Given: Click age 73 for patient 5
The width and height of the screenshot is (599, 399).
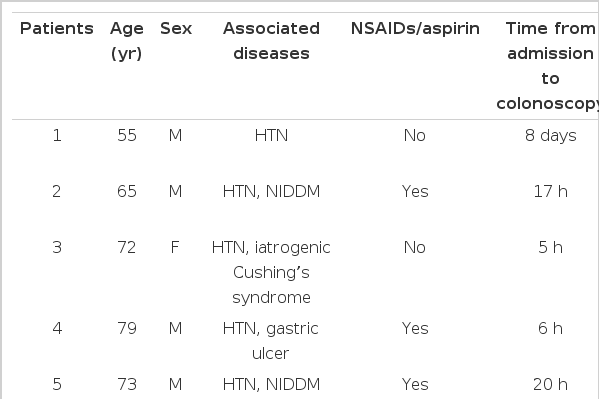Looking at the screenshot, I should point(127,384).
